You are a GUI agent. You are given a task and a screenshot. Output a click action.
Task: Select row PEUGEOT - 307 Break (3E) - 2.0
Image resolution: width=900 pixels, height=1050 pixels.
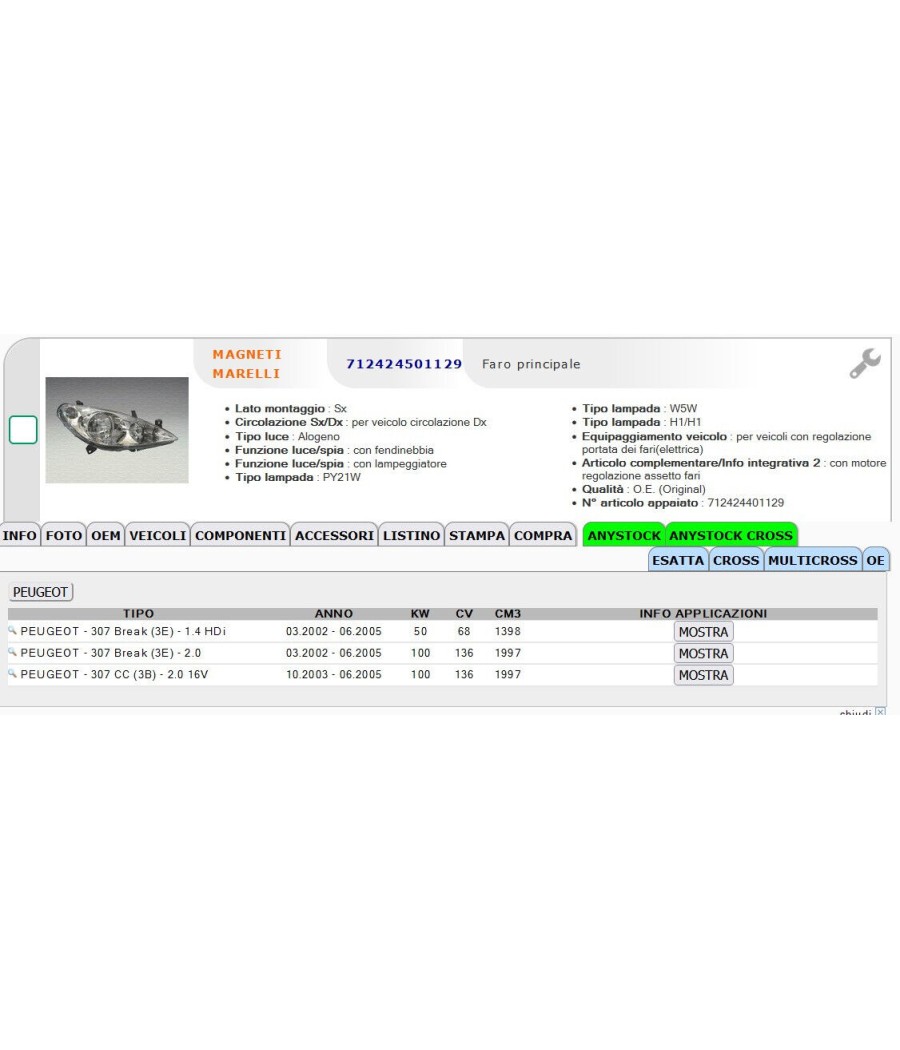point(442,653)
